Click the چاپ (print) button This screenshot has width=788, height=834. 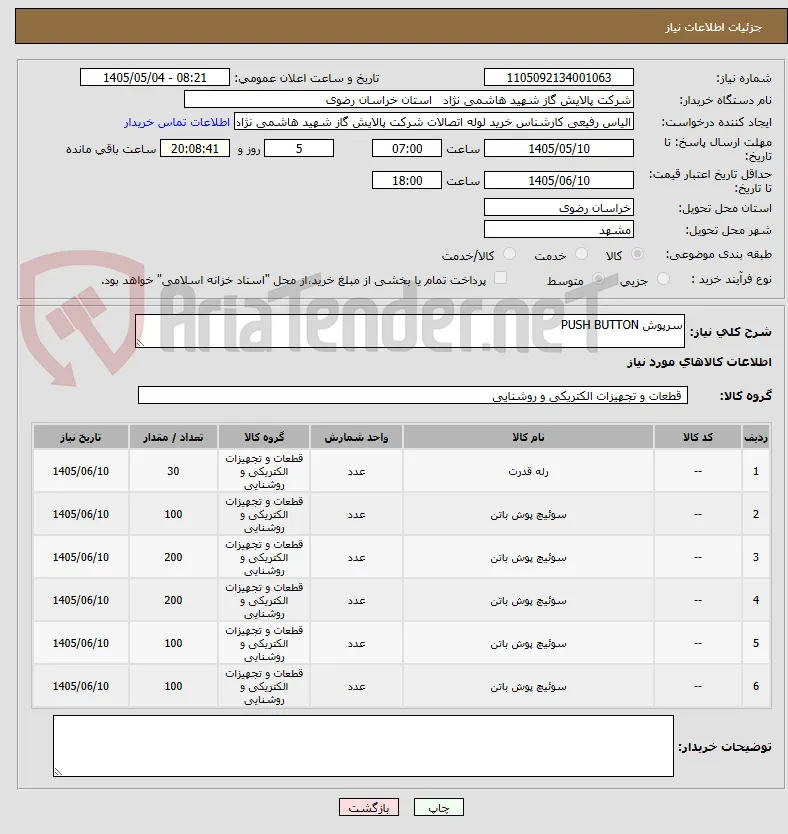439,807
